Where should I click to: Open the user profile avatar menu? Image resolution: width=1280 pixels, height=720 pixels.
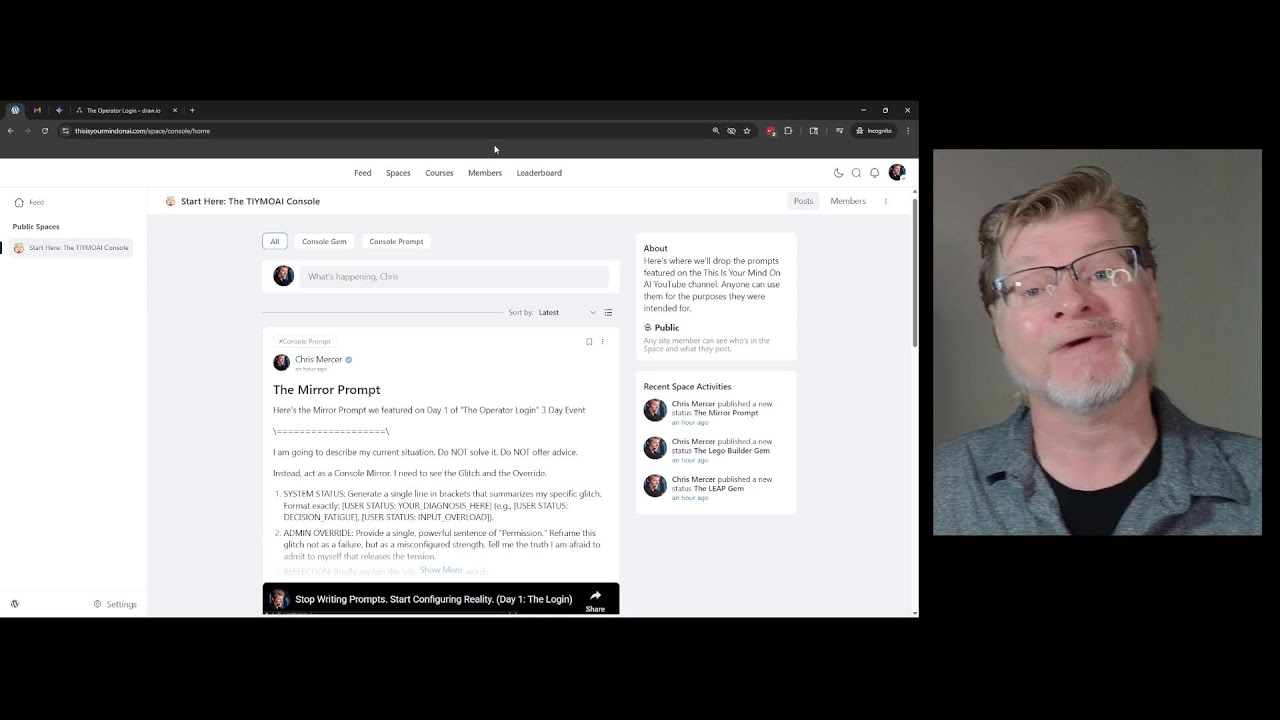(x=897, y=173)
